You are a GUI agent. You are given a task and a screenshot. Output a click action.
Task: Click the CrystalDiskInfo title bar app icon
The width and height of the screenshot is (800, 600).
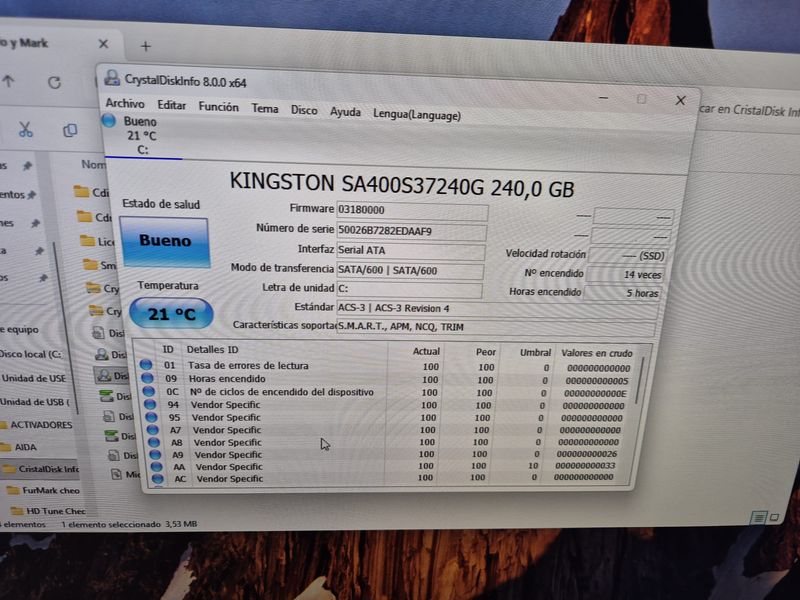(x=112, y=78)
